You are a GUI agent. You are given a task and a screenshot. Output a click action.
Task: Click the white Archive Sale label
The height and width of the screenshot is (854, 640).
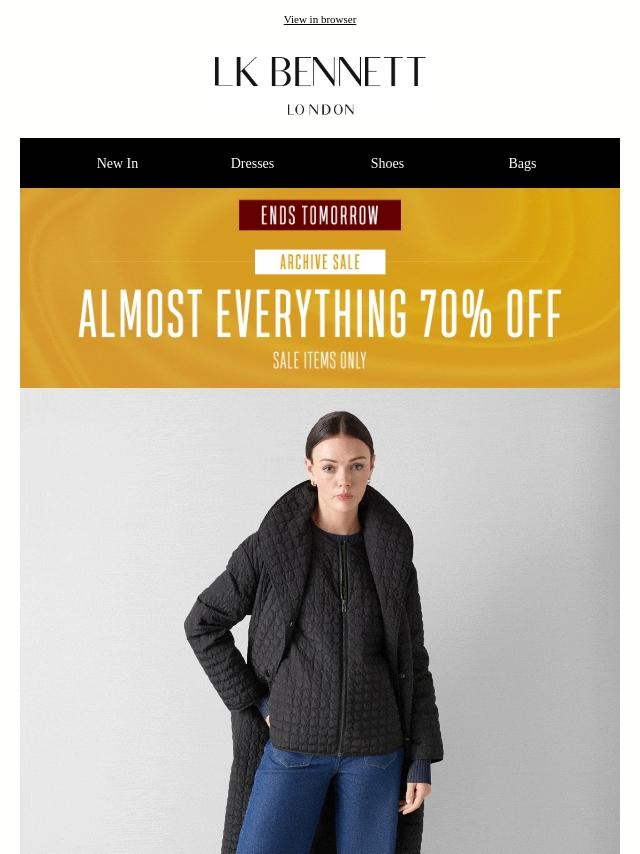tap(320, 262)
